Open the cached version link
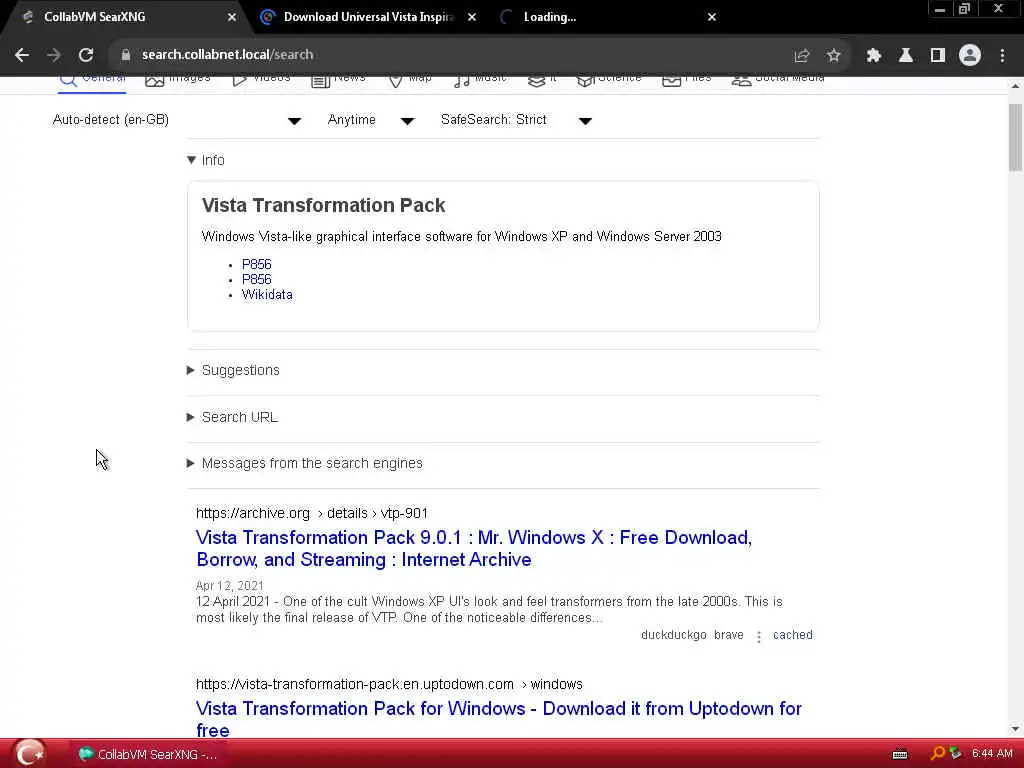The width and height of the screenshot is (1024, 768). (x=793, y=635)
